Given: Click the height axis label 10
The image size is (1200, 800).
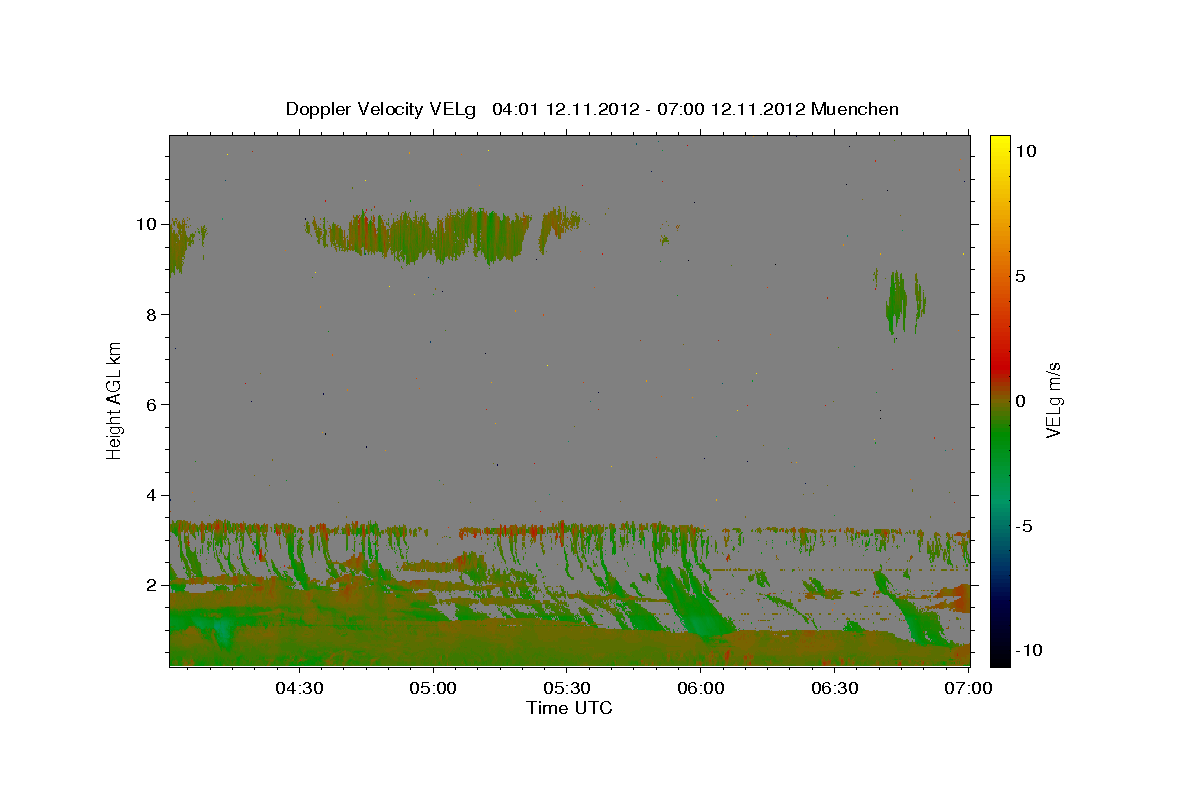Looking at the screenshot, I should 147,224.
